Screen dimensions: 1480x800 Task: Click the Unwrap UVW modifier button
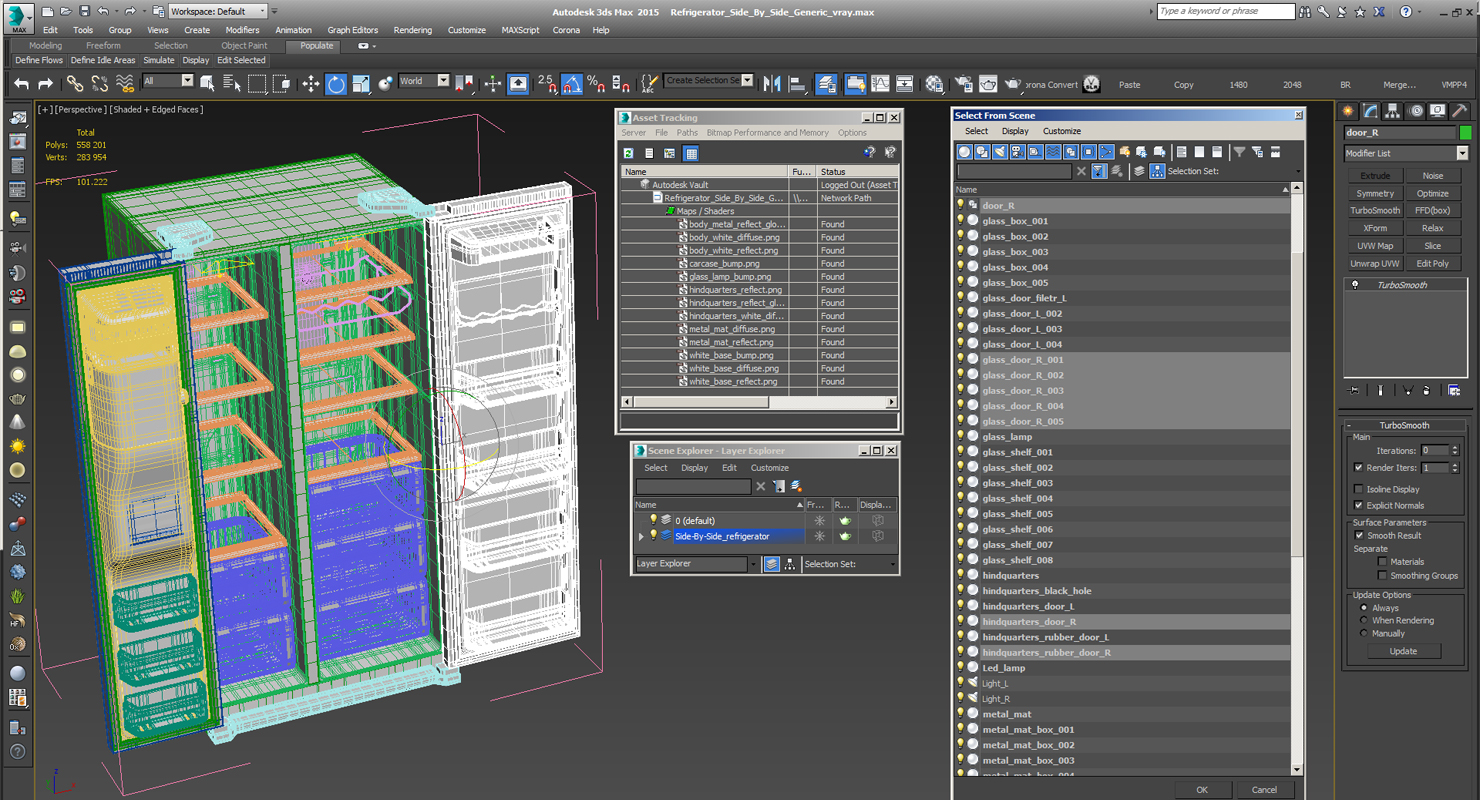tap(1375, 264)
